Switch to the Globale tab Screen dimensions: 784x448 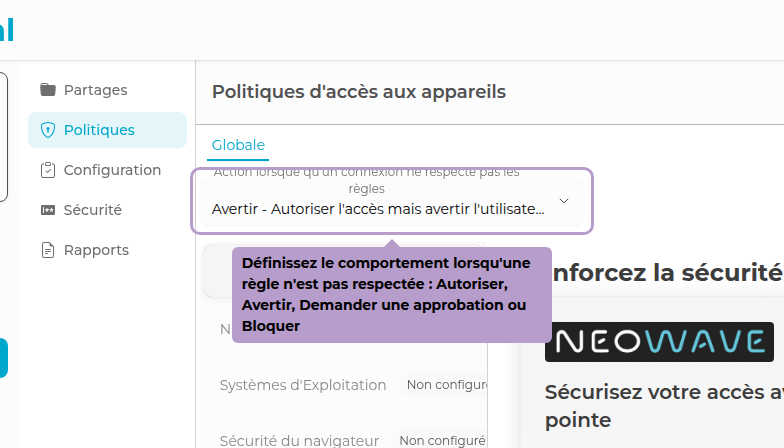click(238, 145)
